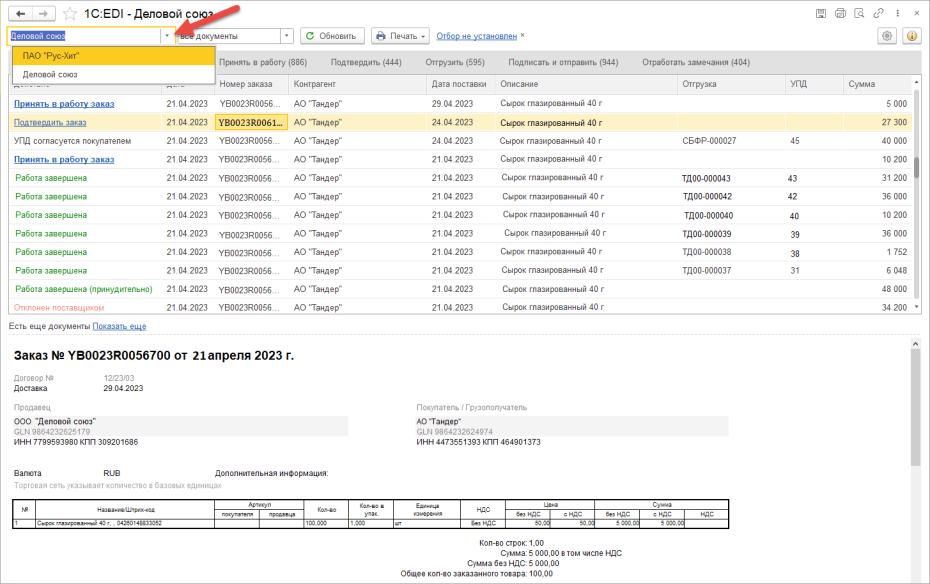The image size is (930, 584).
Task: Switch to 'Подтвердить (444)' tab
Action: (x=366, y=62)
